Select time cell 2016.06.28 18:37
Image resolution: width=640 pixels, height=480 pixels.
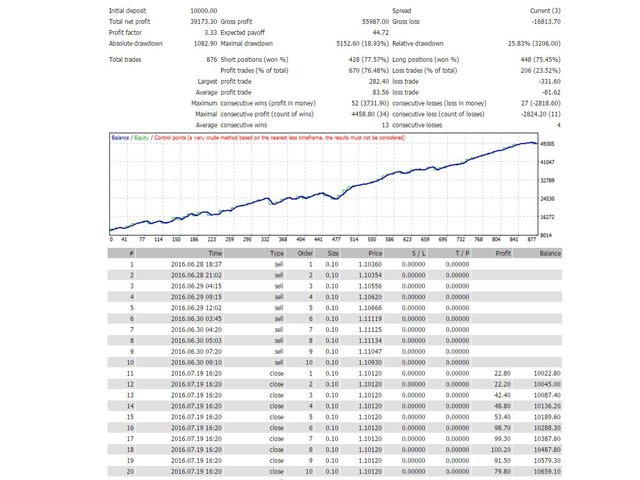click(196, 264)
